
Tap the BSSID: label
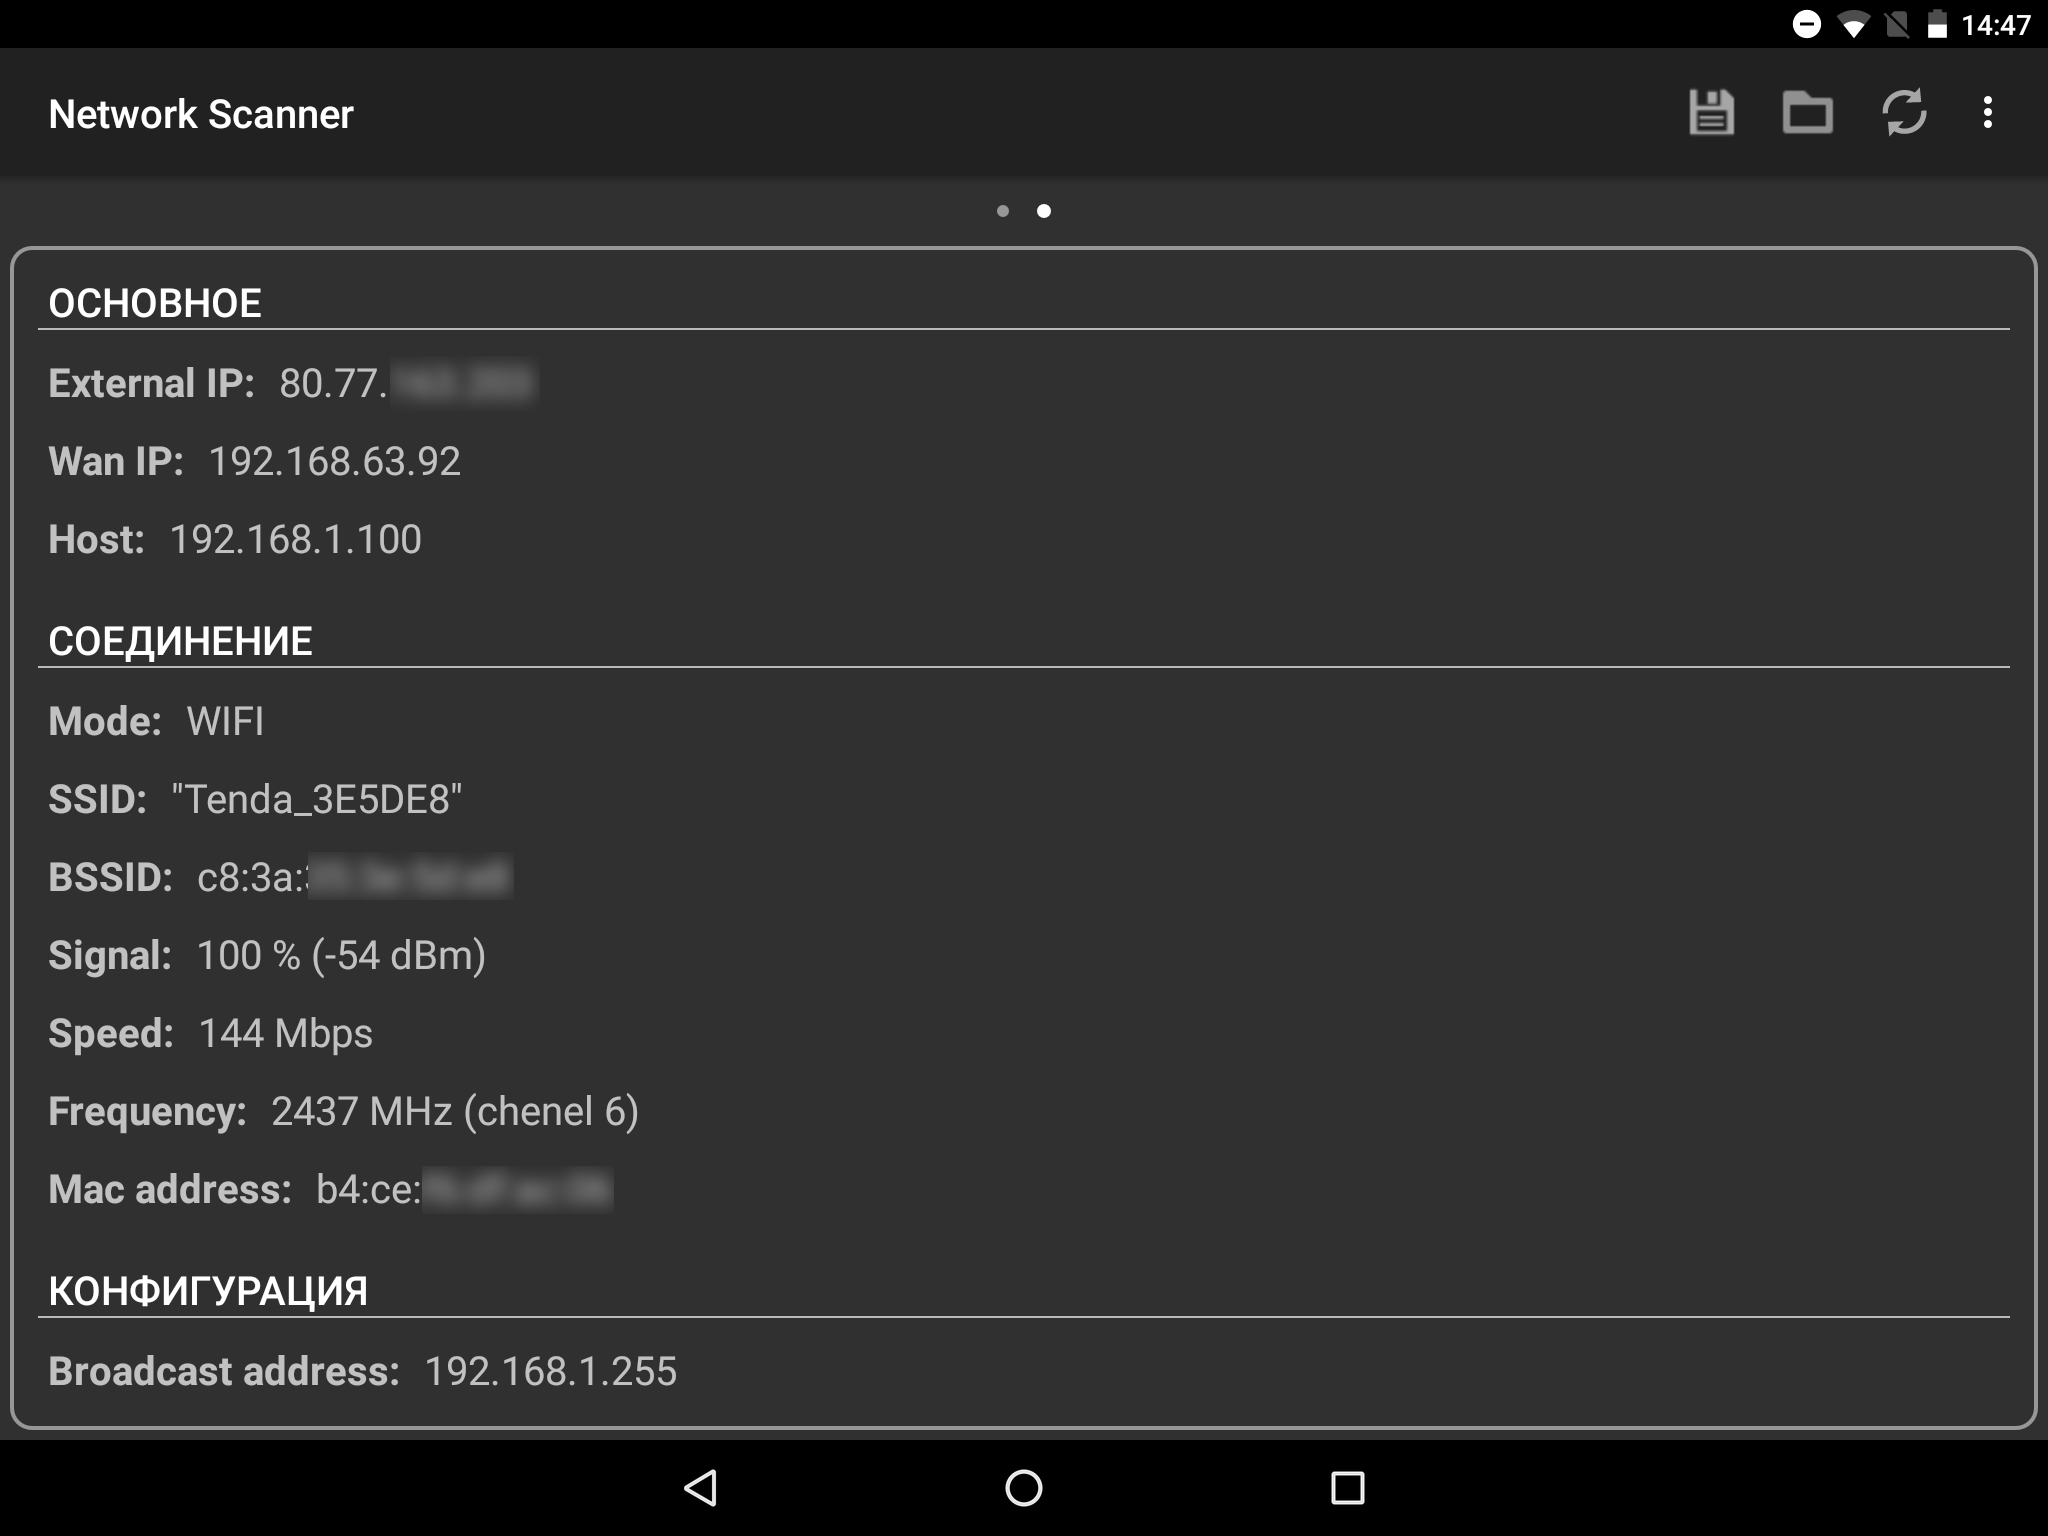click(111, 877)
